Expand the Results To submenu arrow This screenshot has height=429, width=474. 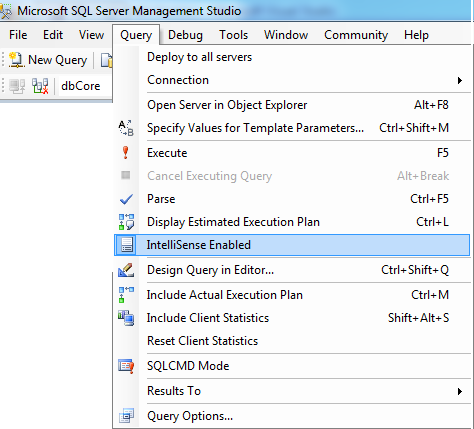pos(460,391)
